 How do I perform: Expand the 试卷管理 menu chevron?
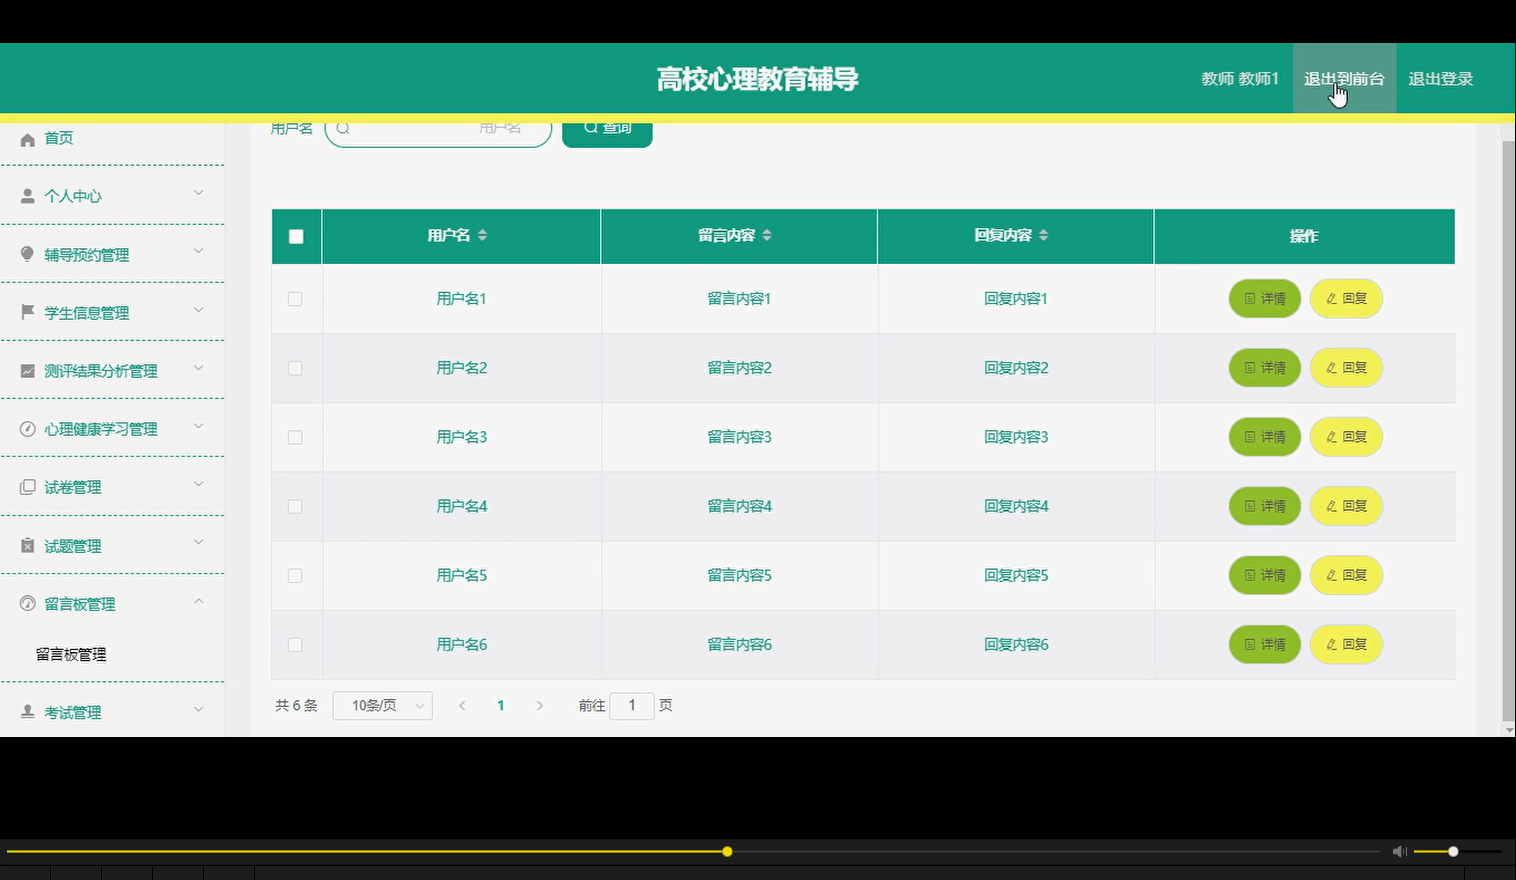pyautogui.click(x=198, y=484)
